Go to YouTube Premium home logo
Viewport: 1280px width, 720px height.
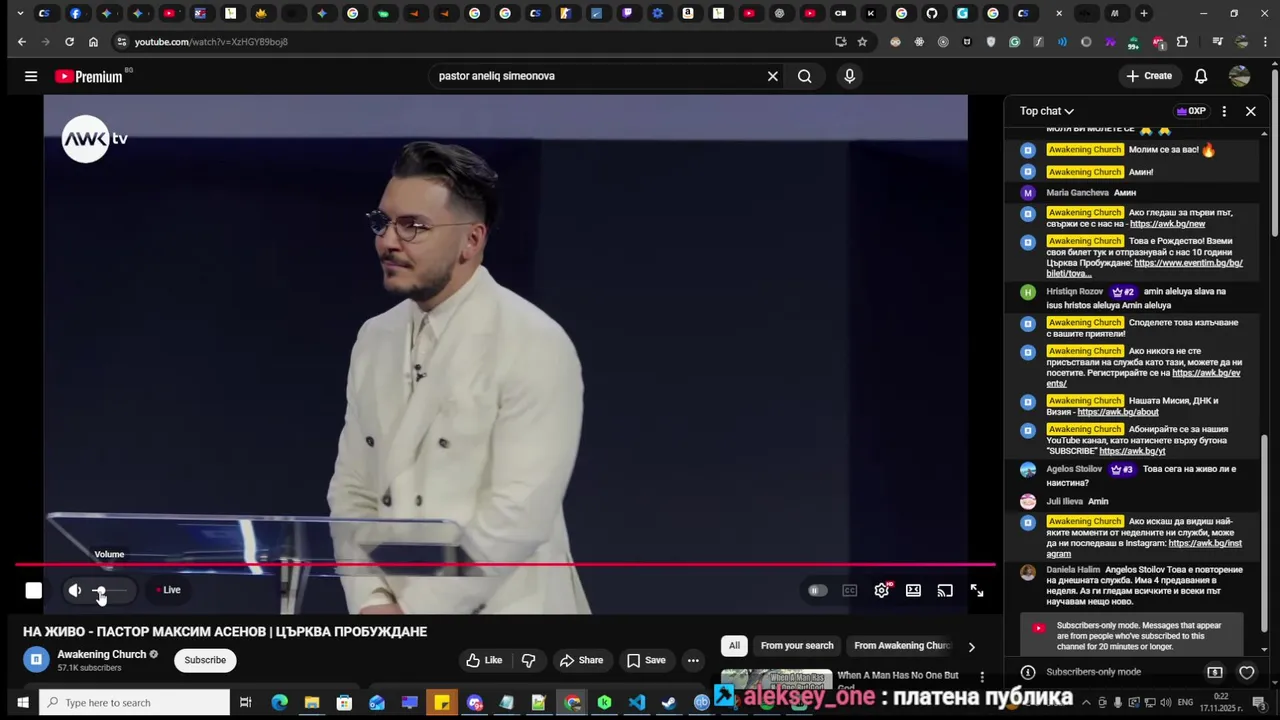[90, 76]
